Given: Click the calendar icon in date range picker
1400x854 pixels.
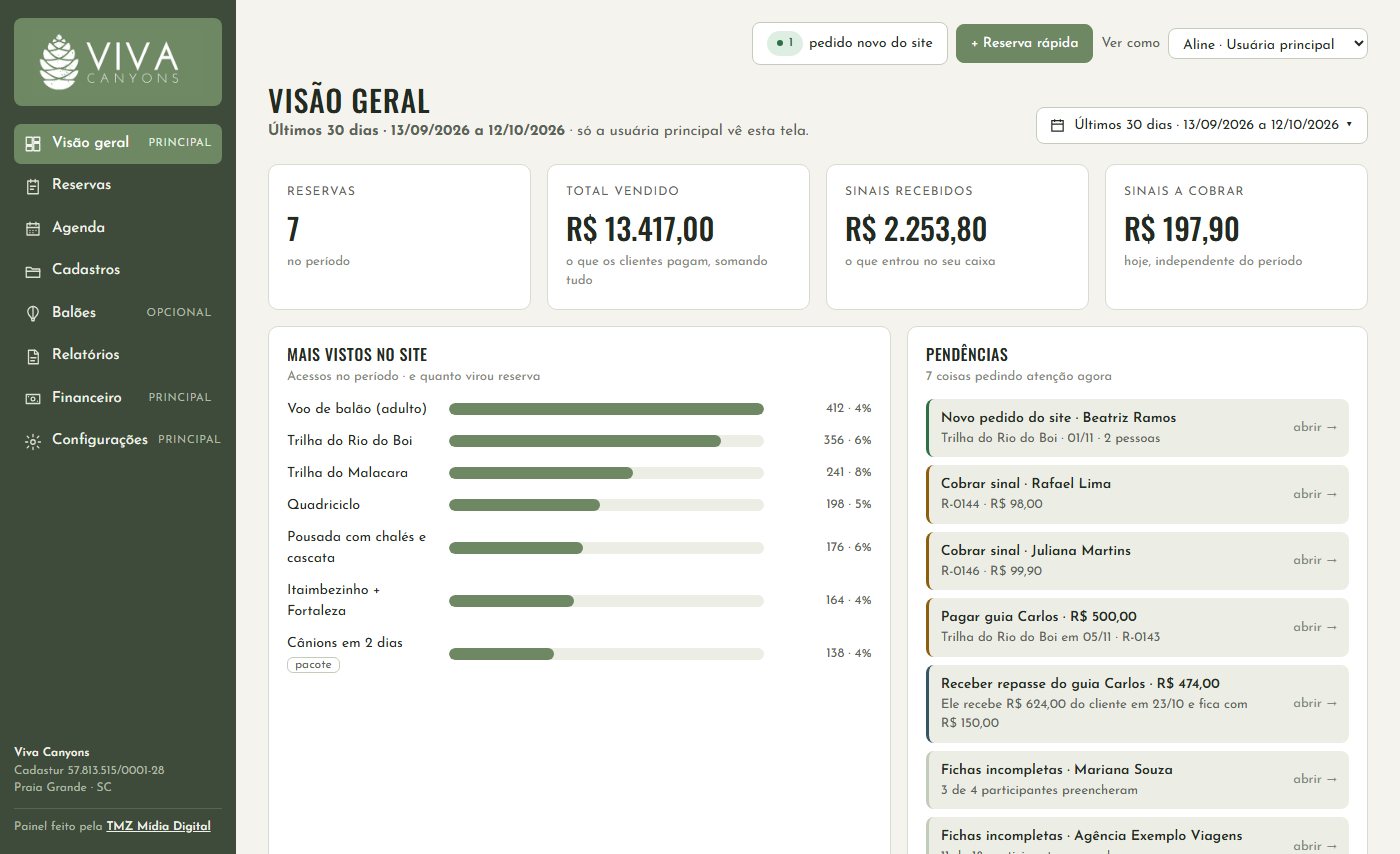Looking at the screenshot, I should pyautogui.click(x=1058, y=125).
